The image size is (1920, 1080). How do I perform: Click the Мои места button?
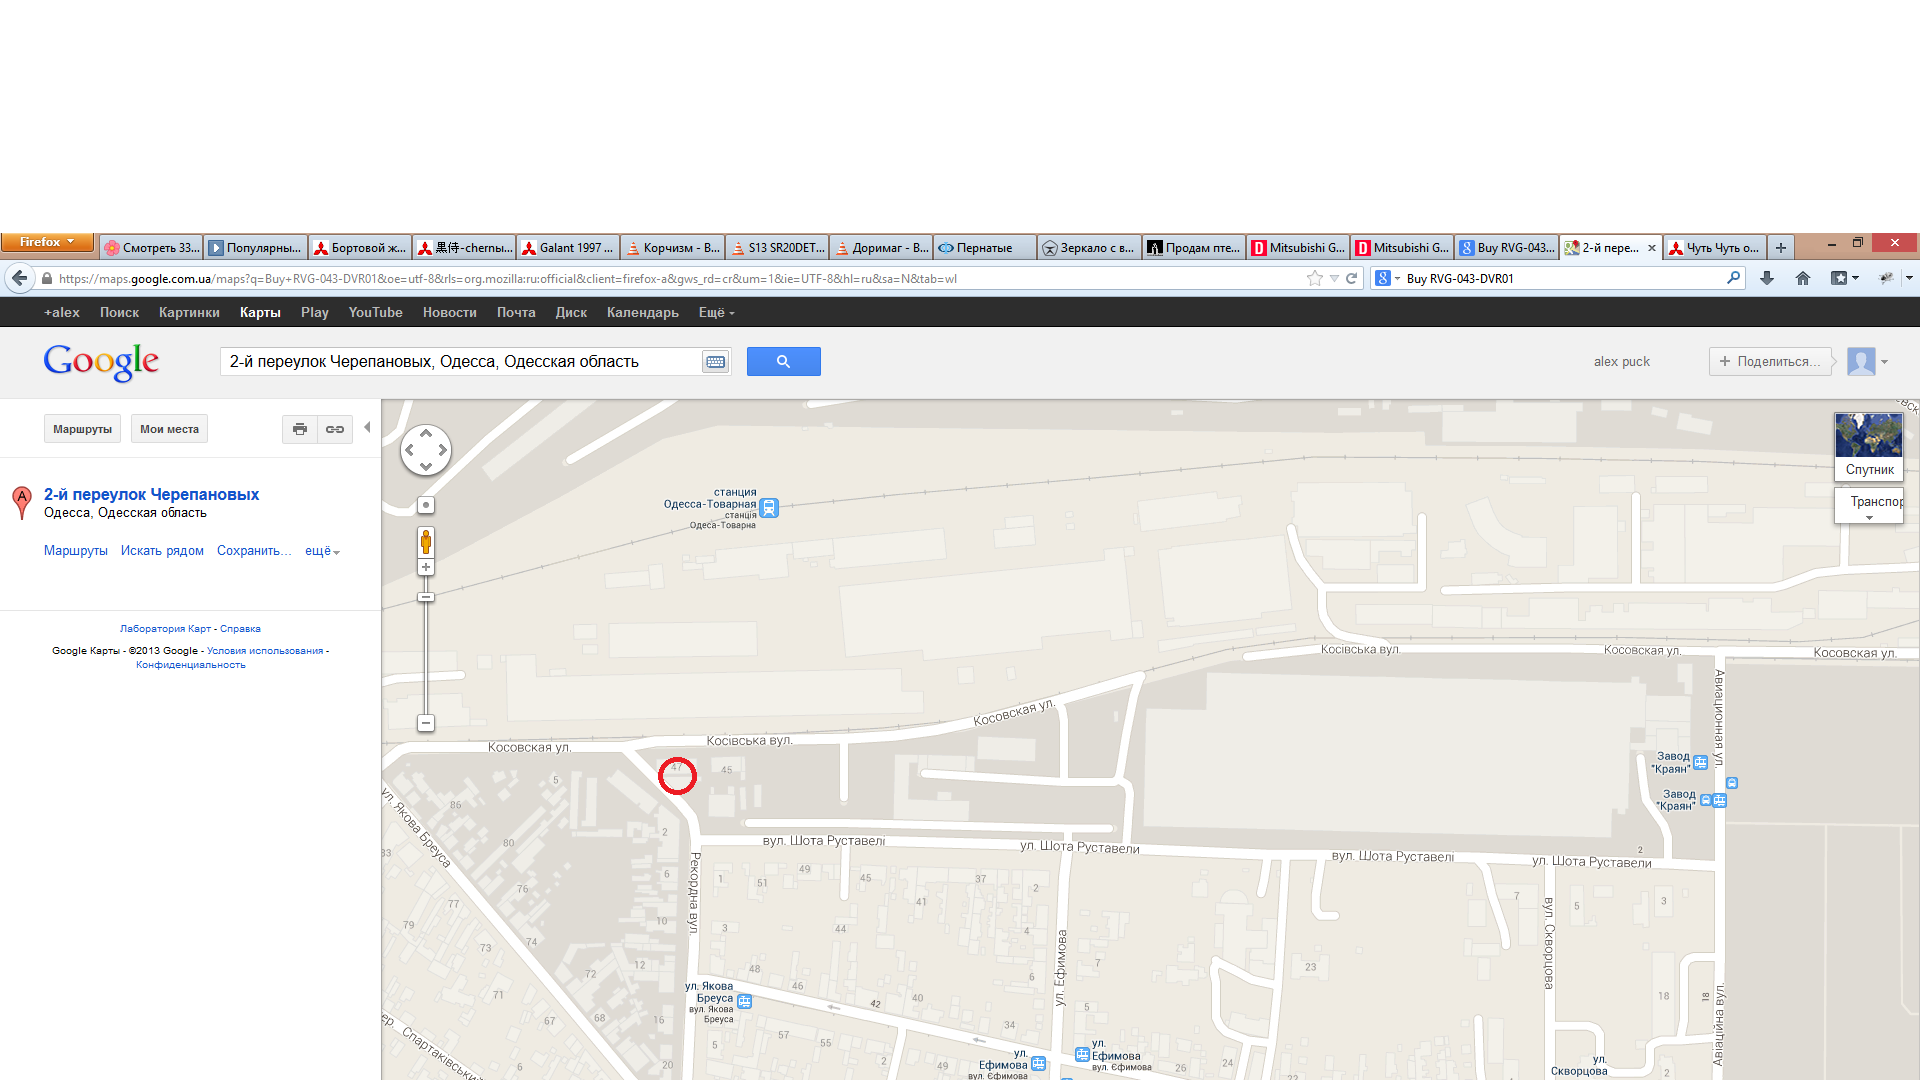169,429
